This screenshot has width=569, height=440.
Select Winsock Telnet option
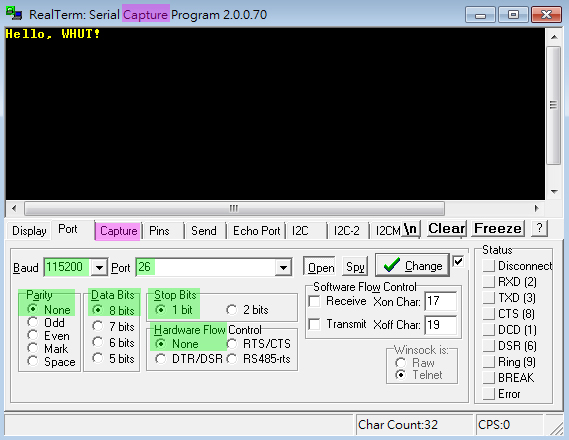(x=418, y=374)
